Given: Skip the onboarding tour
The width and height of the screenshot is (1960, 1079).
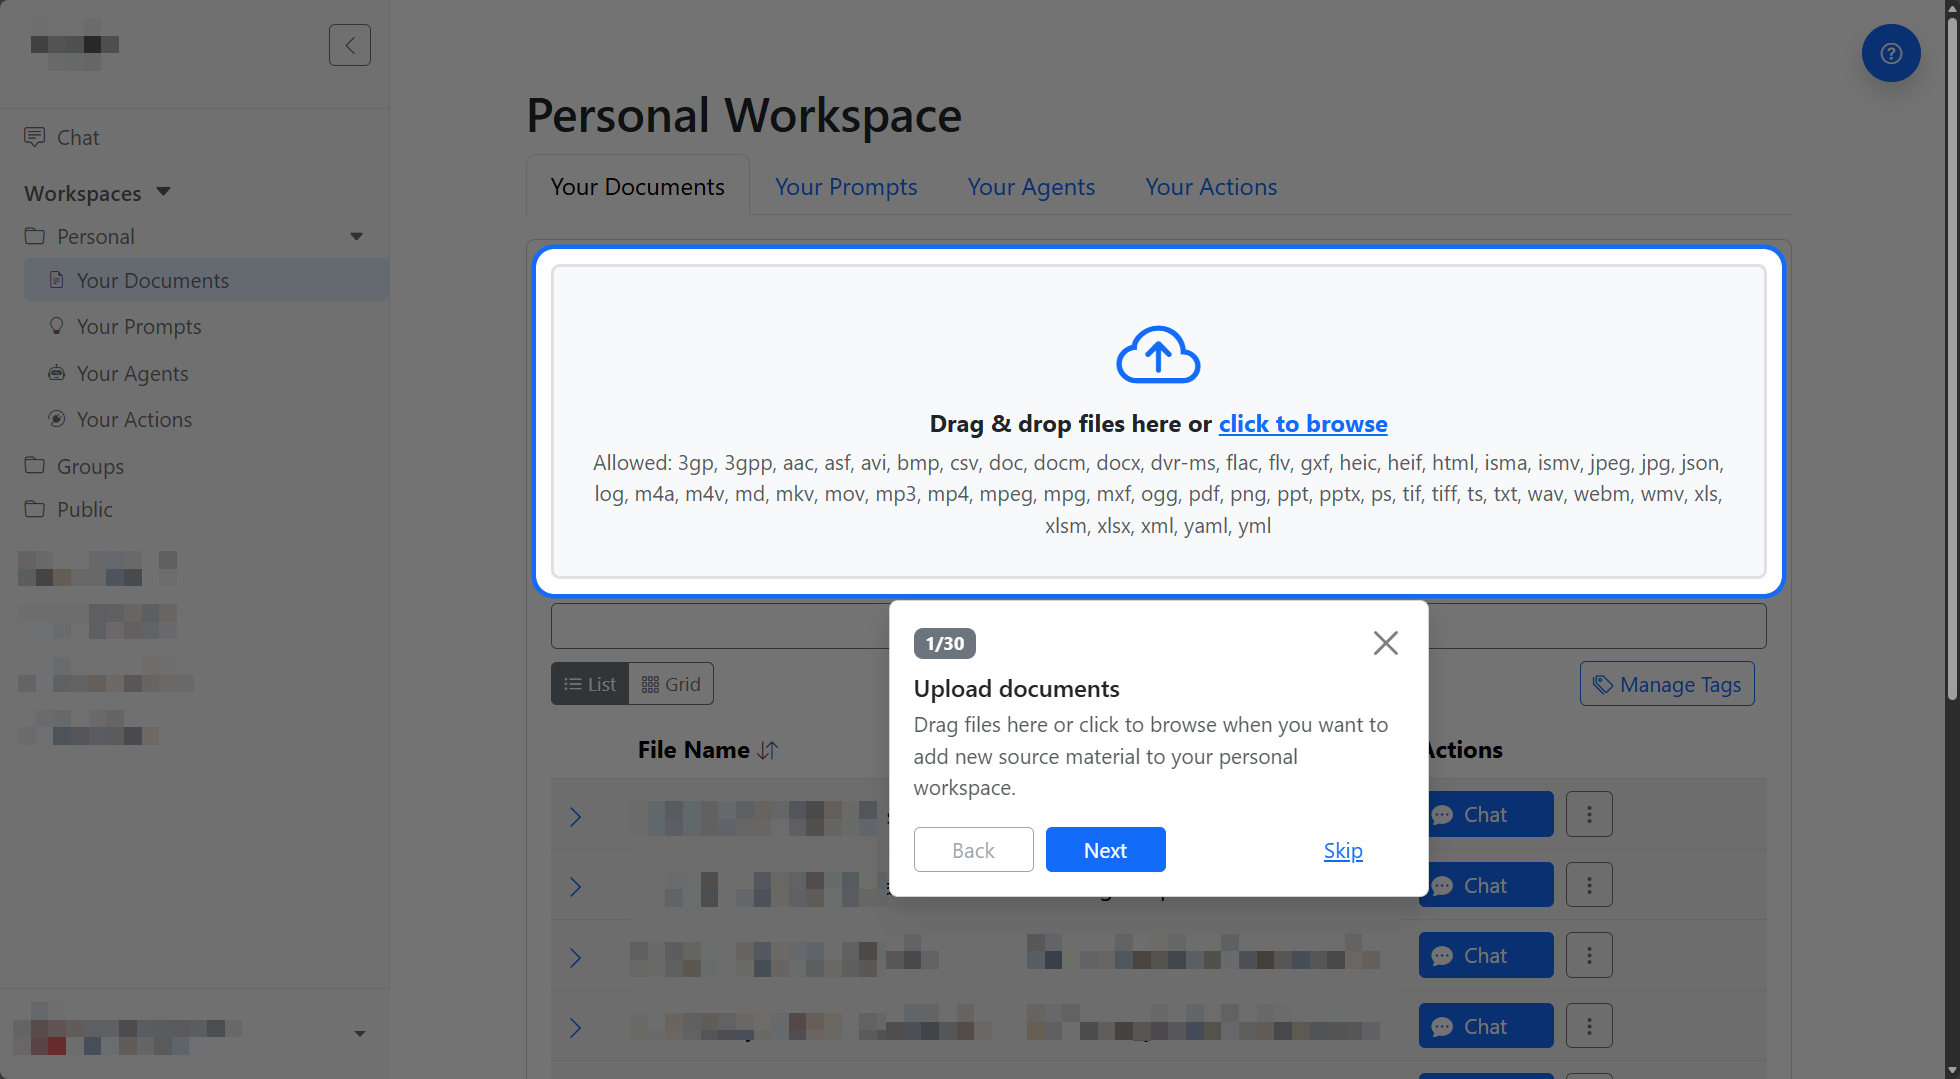Looking at the screenshot, I should point(1343,850).
